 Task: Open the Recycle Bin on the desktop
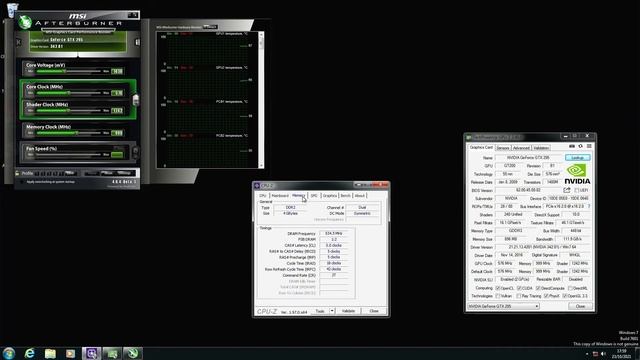click(x=12, y=10)
